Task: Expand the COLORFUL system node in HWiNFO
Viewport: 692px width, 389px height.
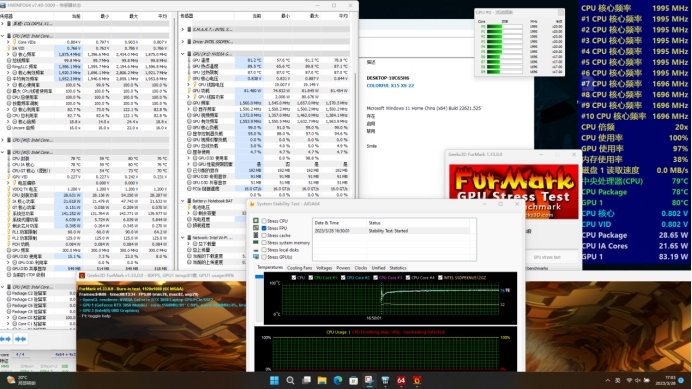Action: click(x=3, y=23)
